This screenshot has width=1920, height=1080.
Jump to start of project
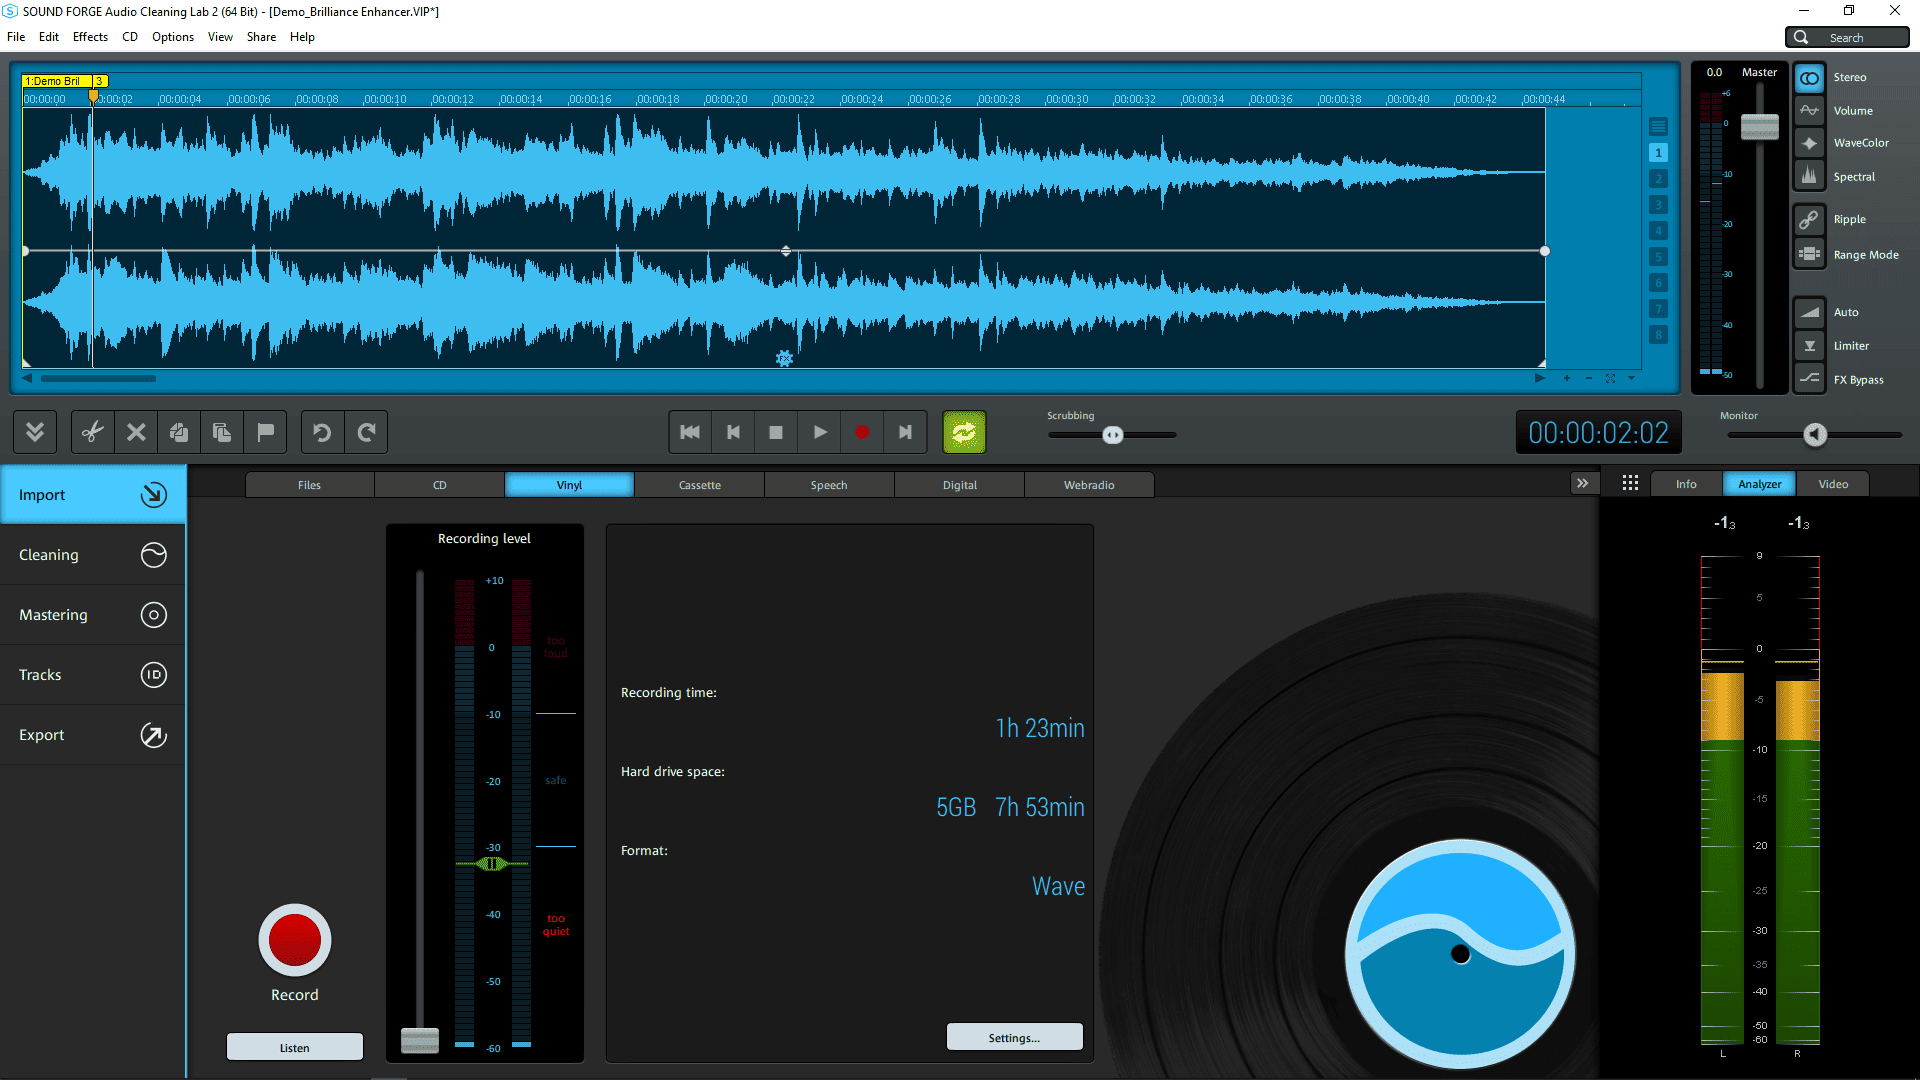tap(690, 432)
